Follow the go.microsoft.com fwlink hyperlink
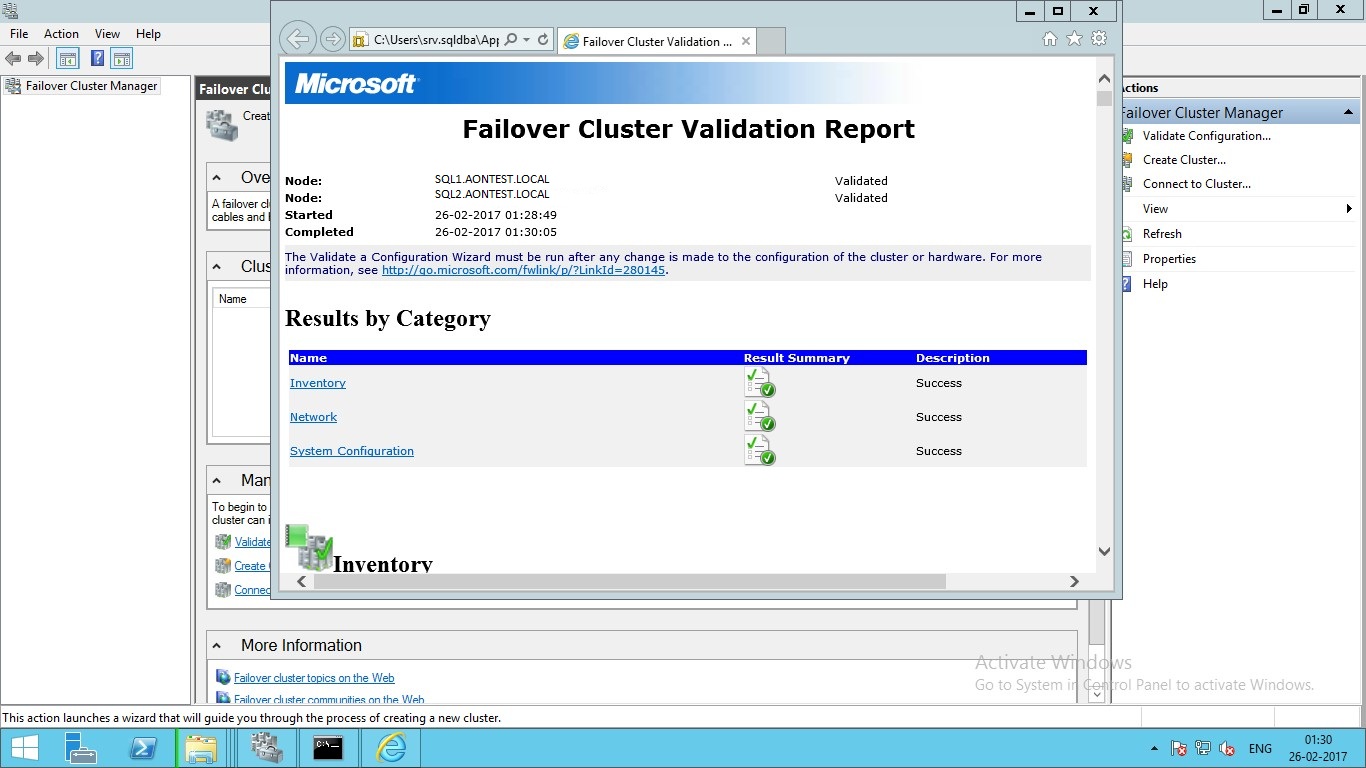1366x768 pixels. click(x=523, y=270)
